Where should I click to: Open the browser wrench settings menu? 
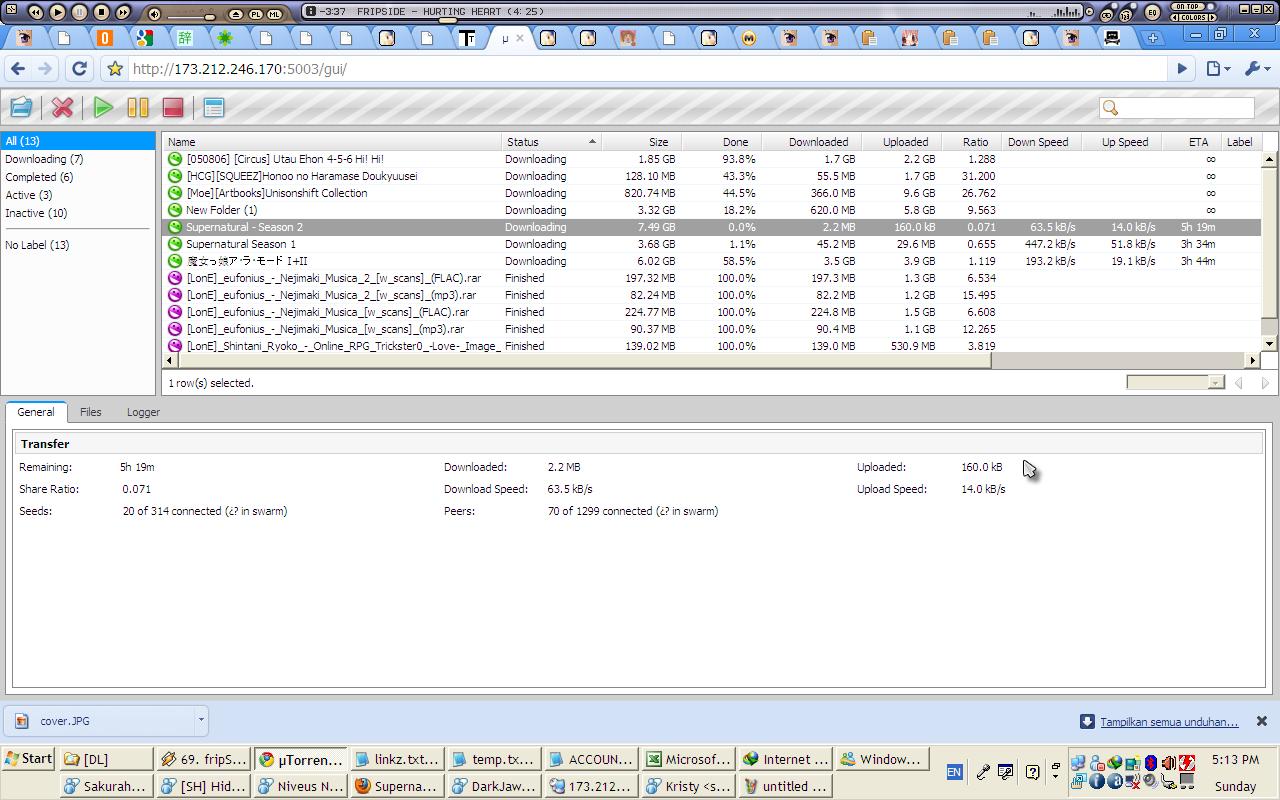1256,69
